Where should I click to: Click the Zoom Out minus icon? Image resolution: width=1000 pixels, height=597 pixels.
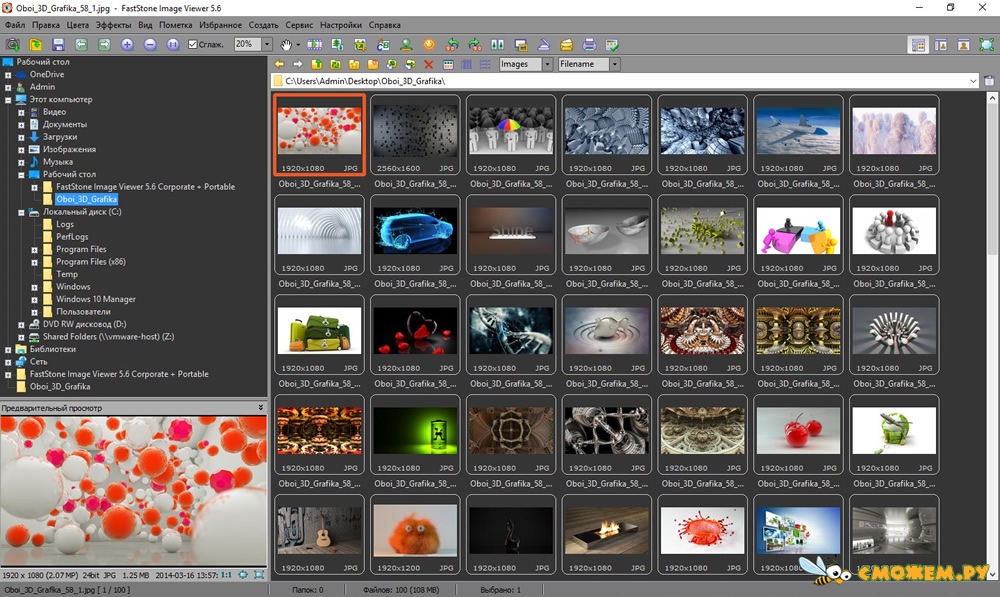pos(150,45)
